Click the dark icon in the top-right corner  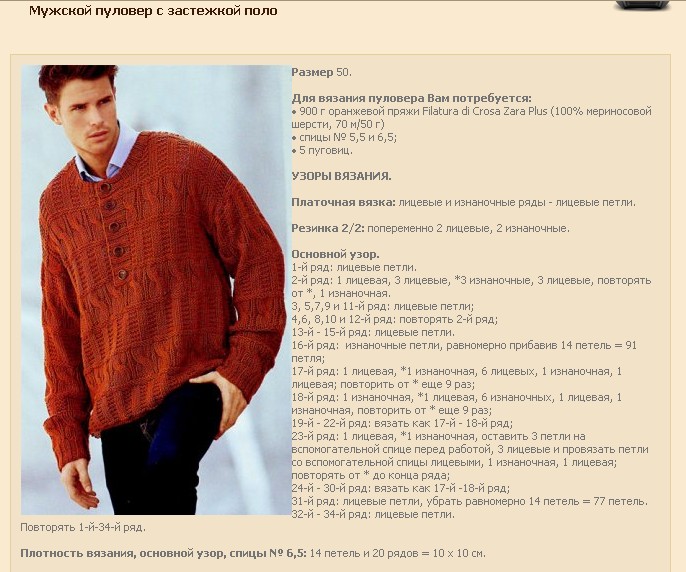(x=643, y=4)
